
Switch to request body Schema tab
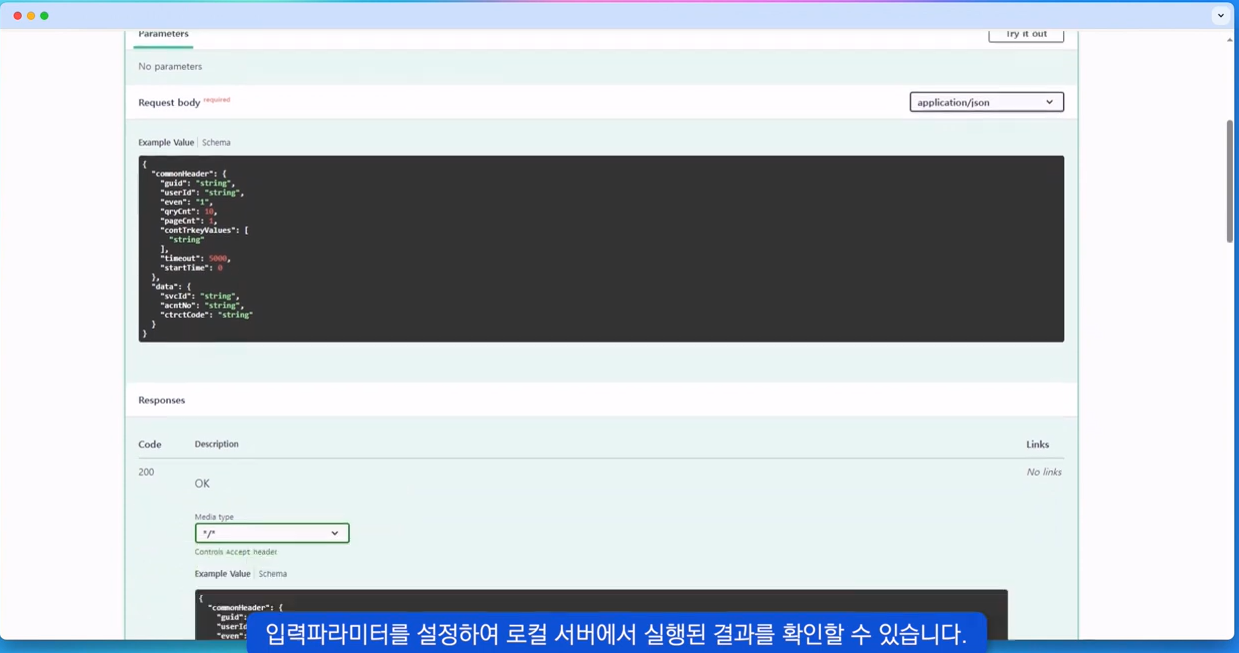point(216,142)
